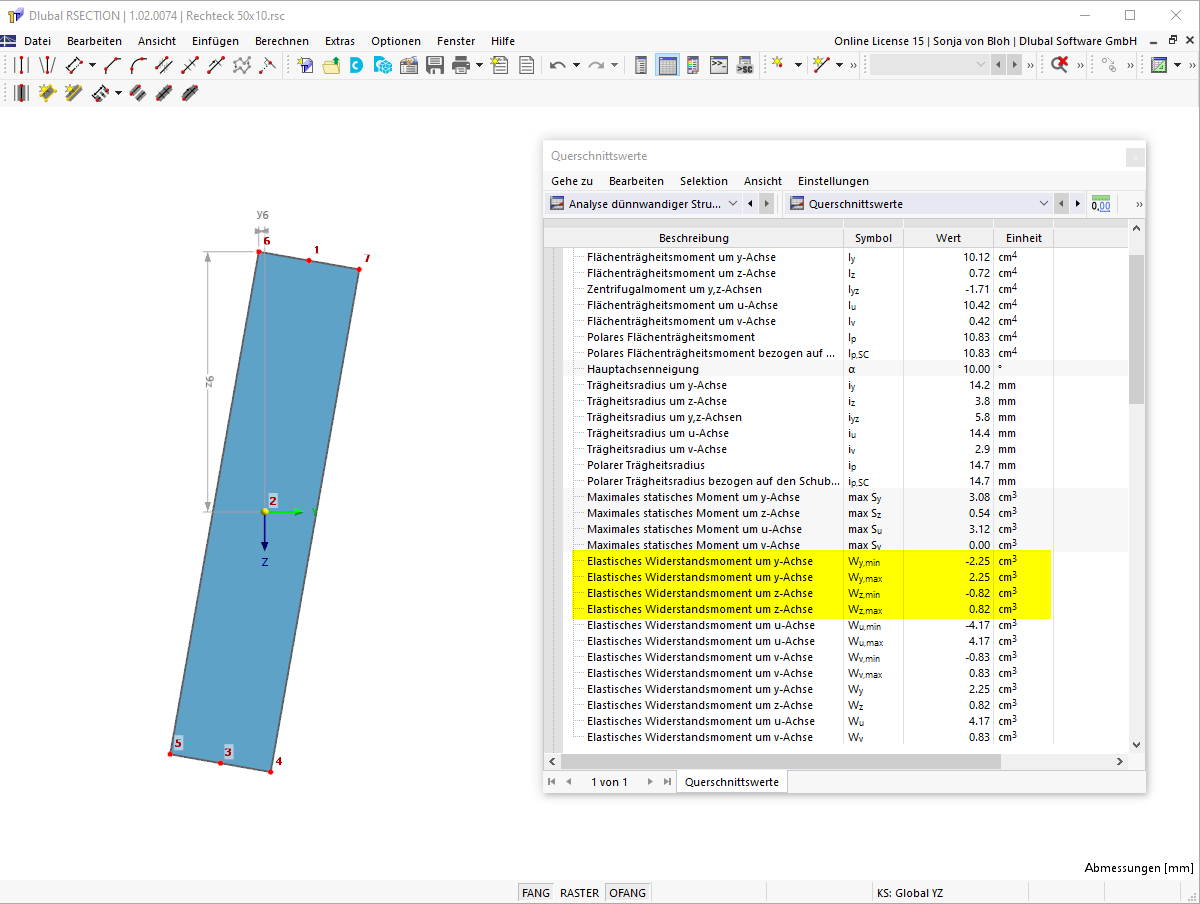Image resolution: width=1200 pixels, height=904 pixels.
Task: Click the magnifier with red X icon
Action: tap(1059, 65)
